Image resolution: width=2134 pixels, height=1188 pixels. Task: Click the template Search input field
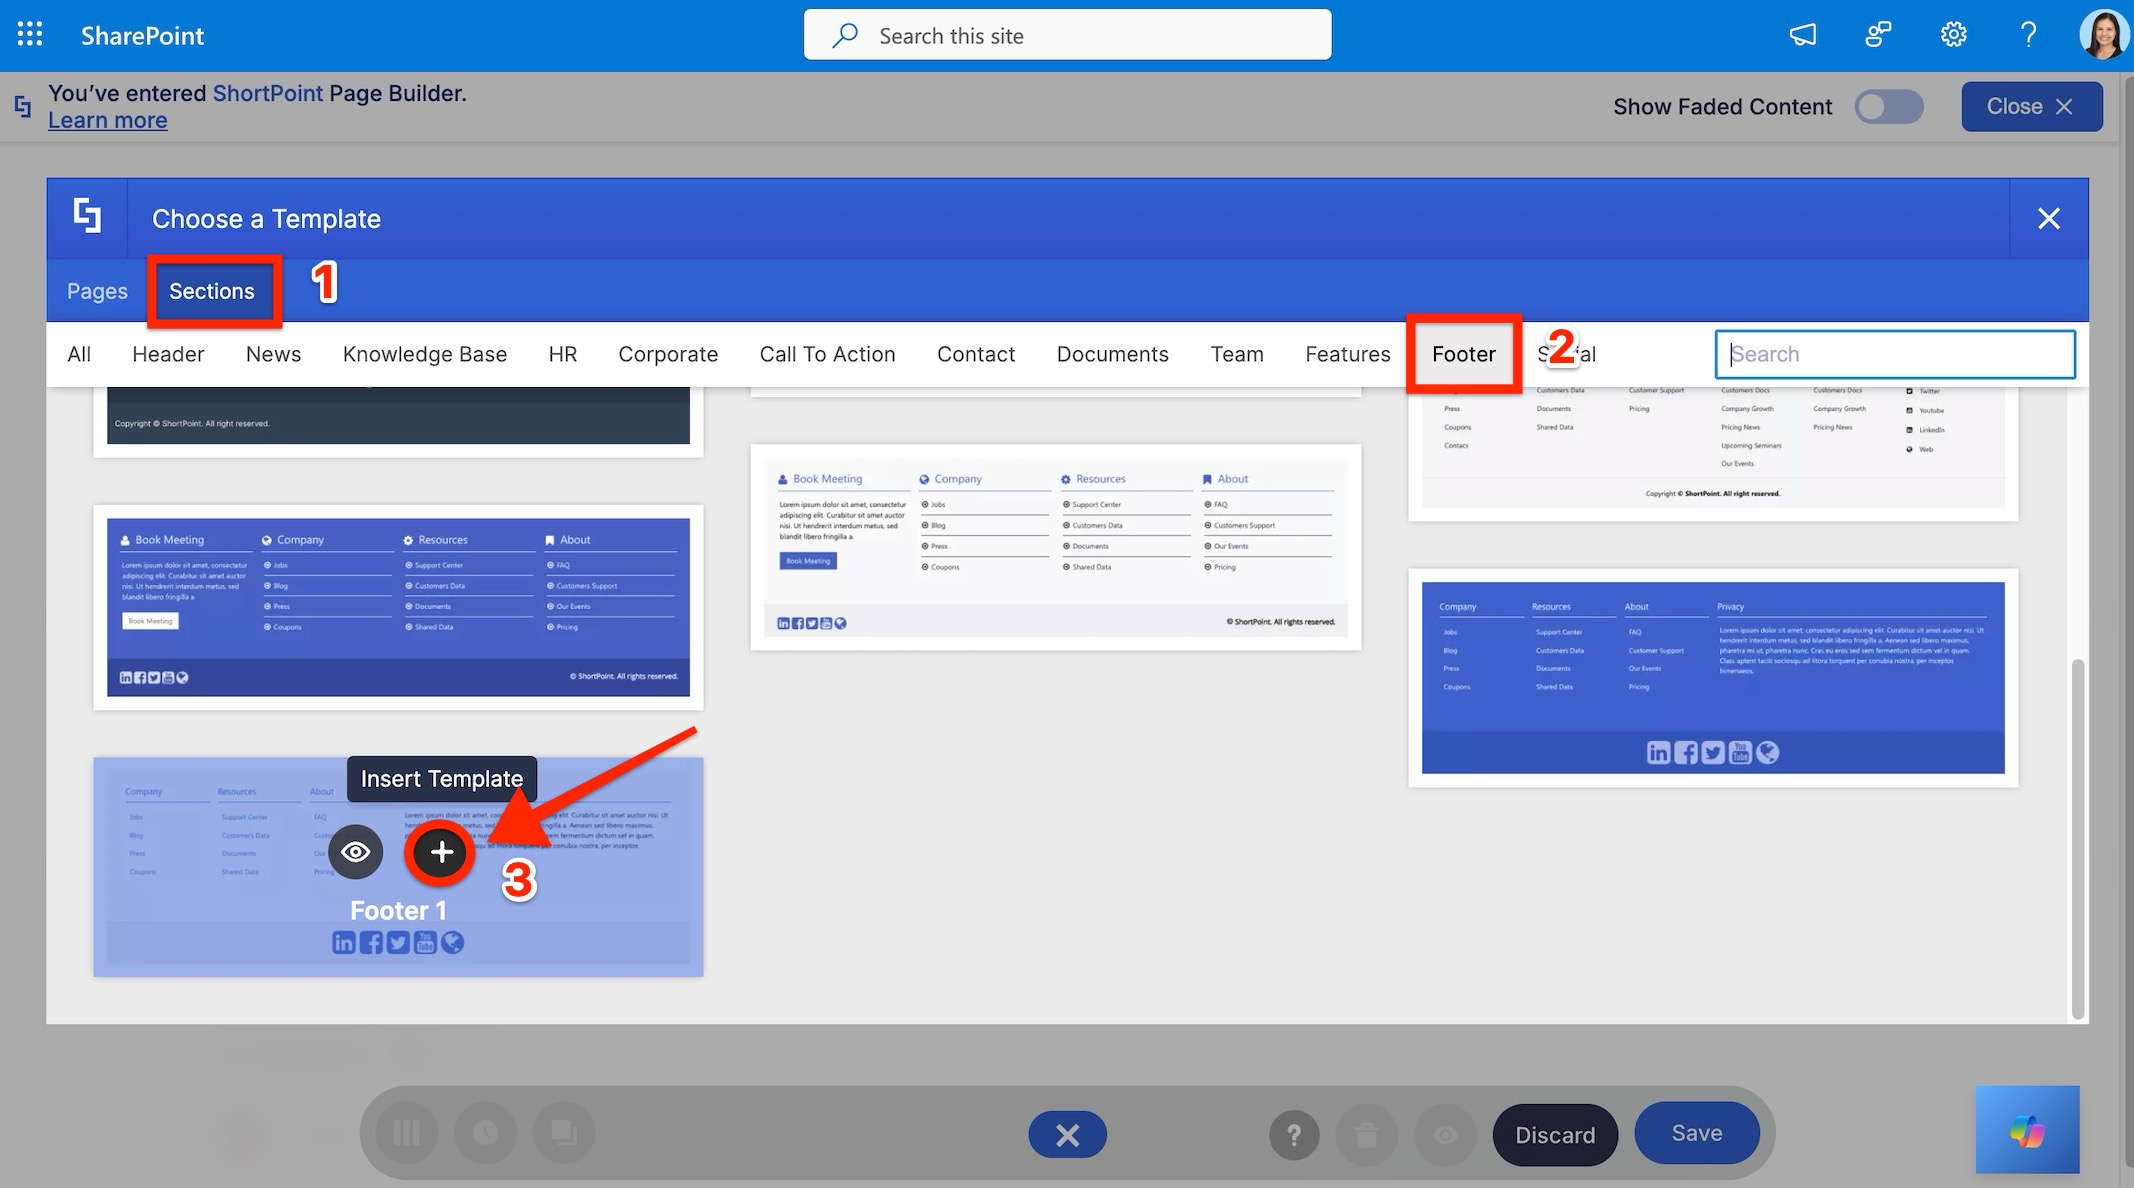pos(1895,354)
